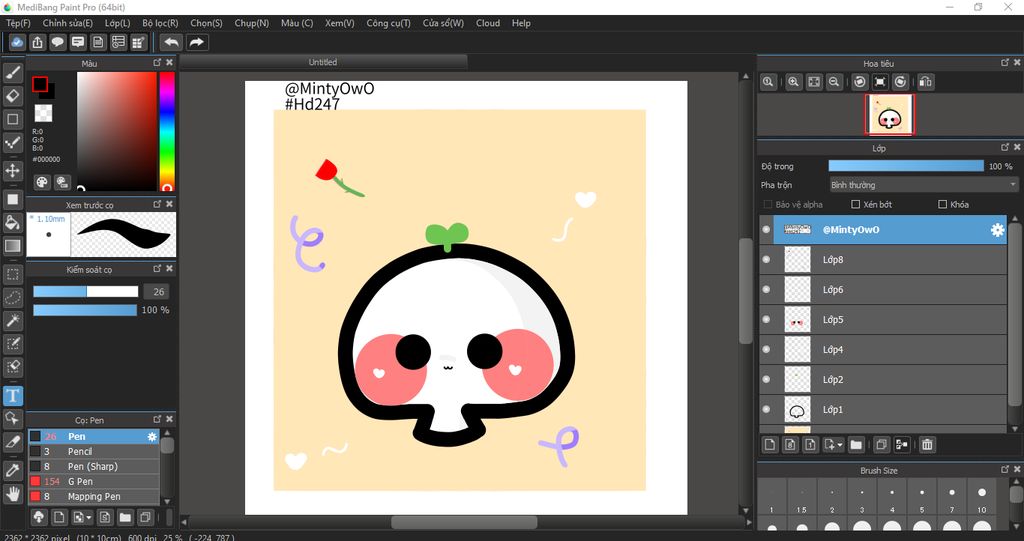Open the Công cụ(T) menu
The image size is (1024, 541).
click(389, 23)
